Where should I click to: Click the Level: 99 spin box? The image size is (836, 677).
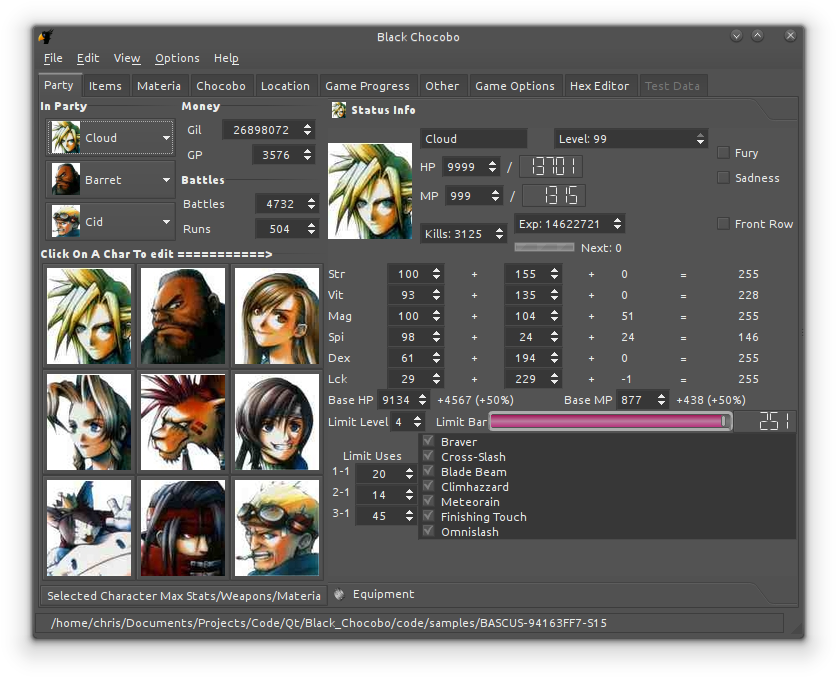tap(631, 139)
